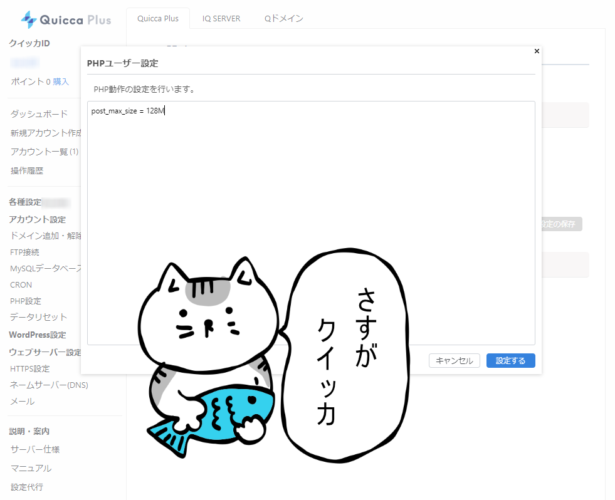
Task: Open WordPress設定 in sidebar
Action: [37, 335]
